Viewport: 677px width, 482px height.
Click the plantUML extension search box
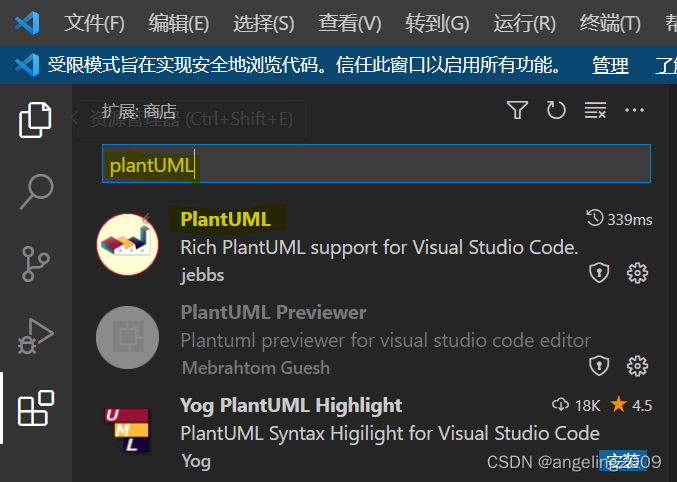(376, 163)
